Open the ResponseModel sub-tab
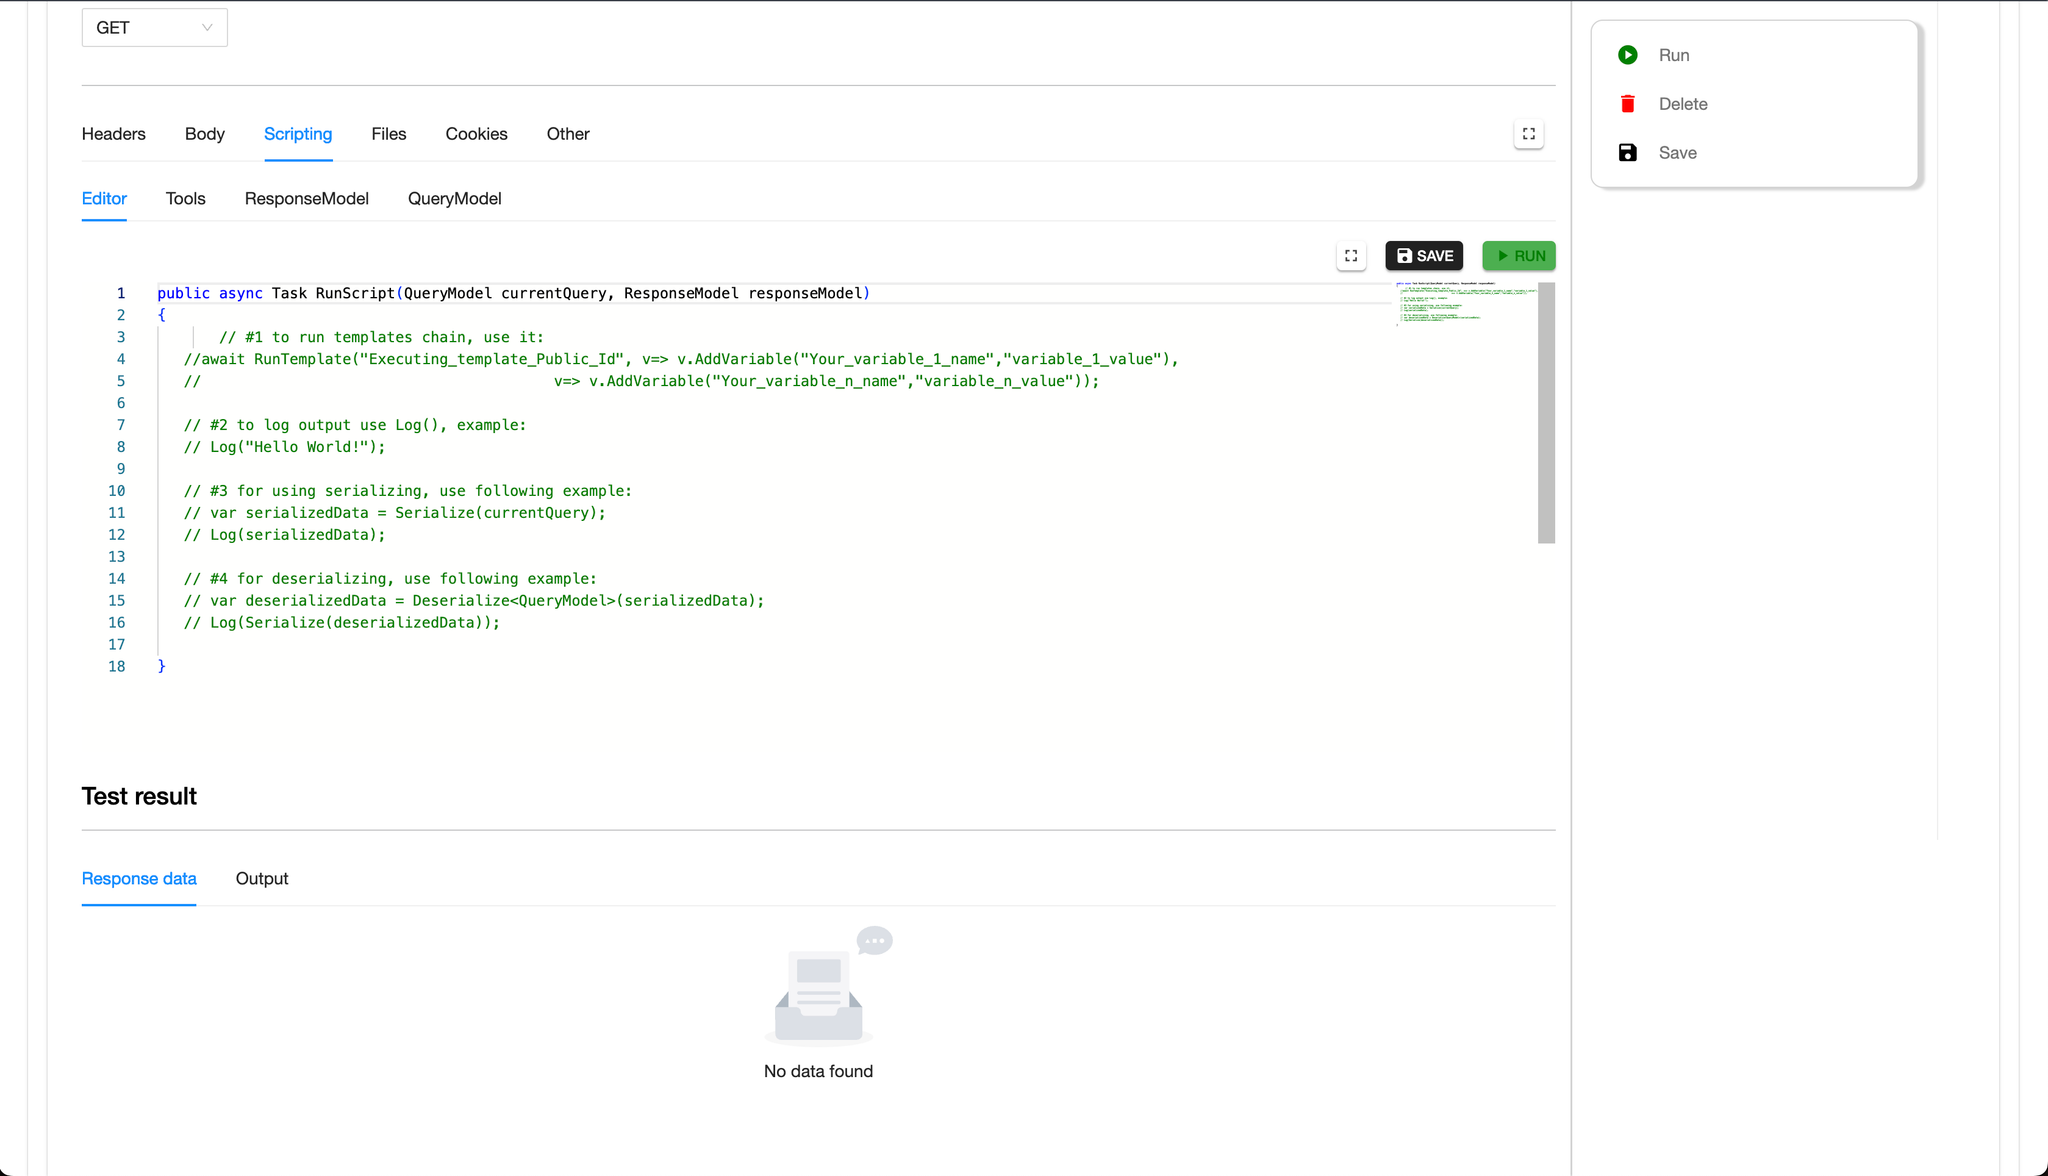2048x1176 pixels. pos(306,199)
